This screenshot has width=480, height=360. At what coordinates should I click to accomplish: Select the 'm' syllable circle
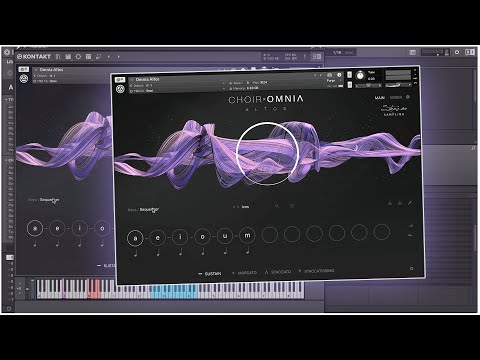(247, 235)
